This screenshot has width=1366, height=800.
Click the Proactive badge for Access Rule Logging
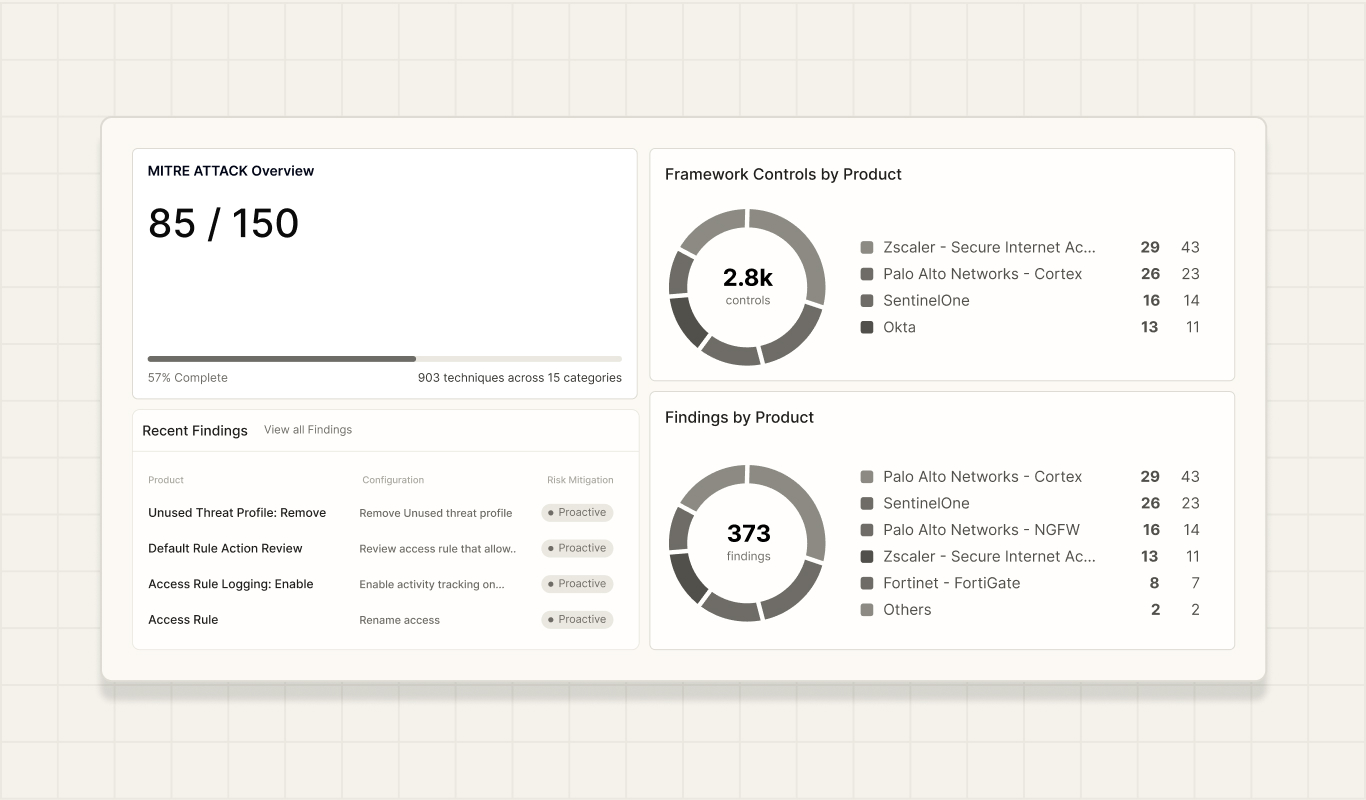click(577, 584)
